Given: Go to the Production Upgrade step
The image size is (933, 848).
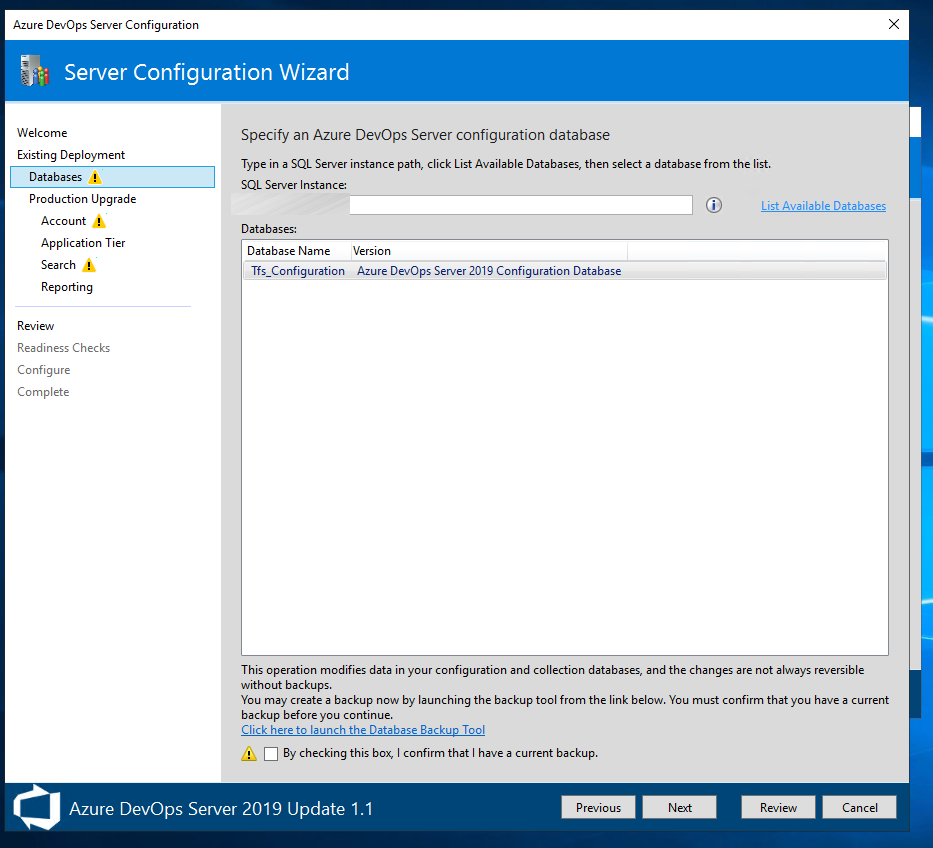Looking at the screenshot, I should (x=83, y=199).
